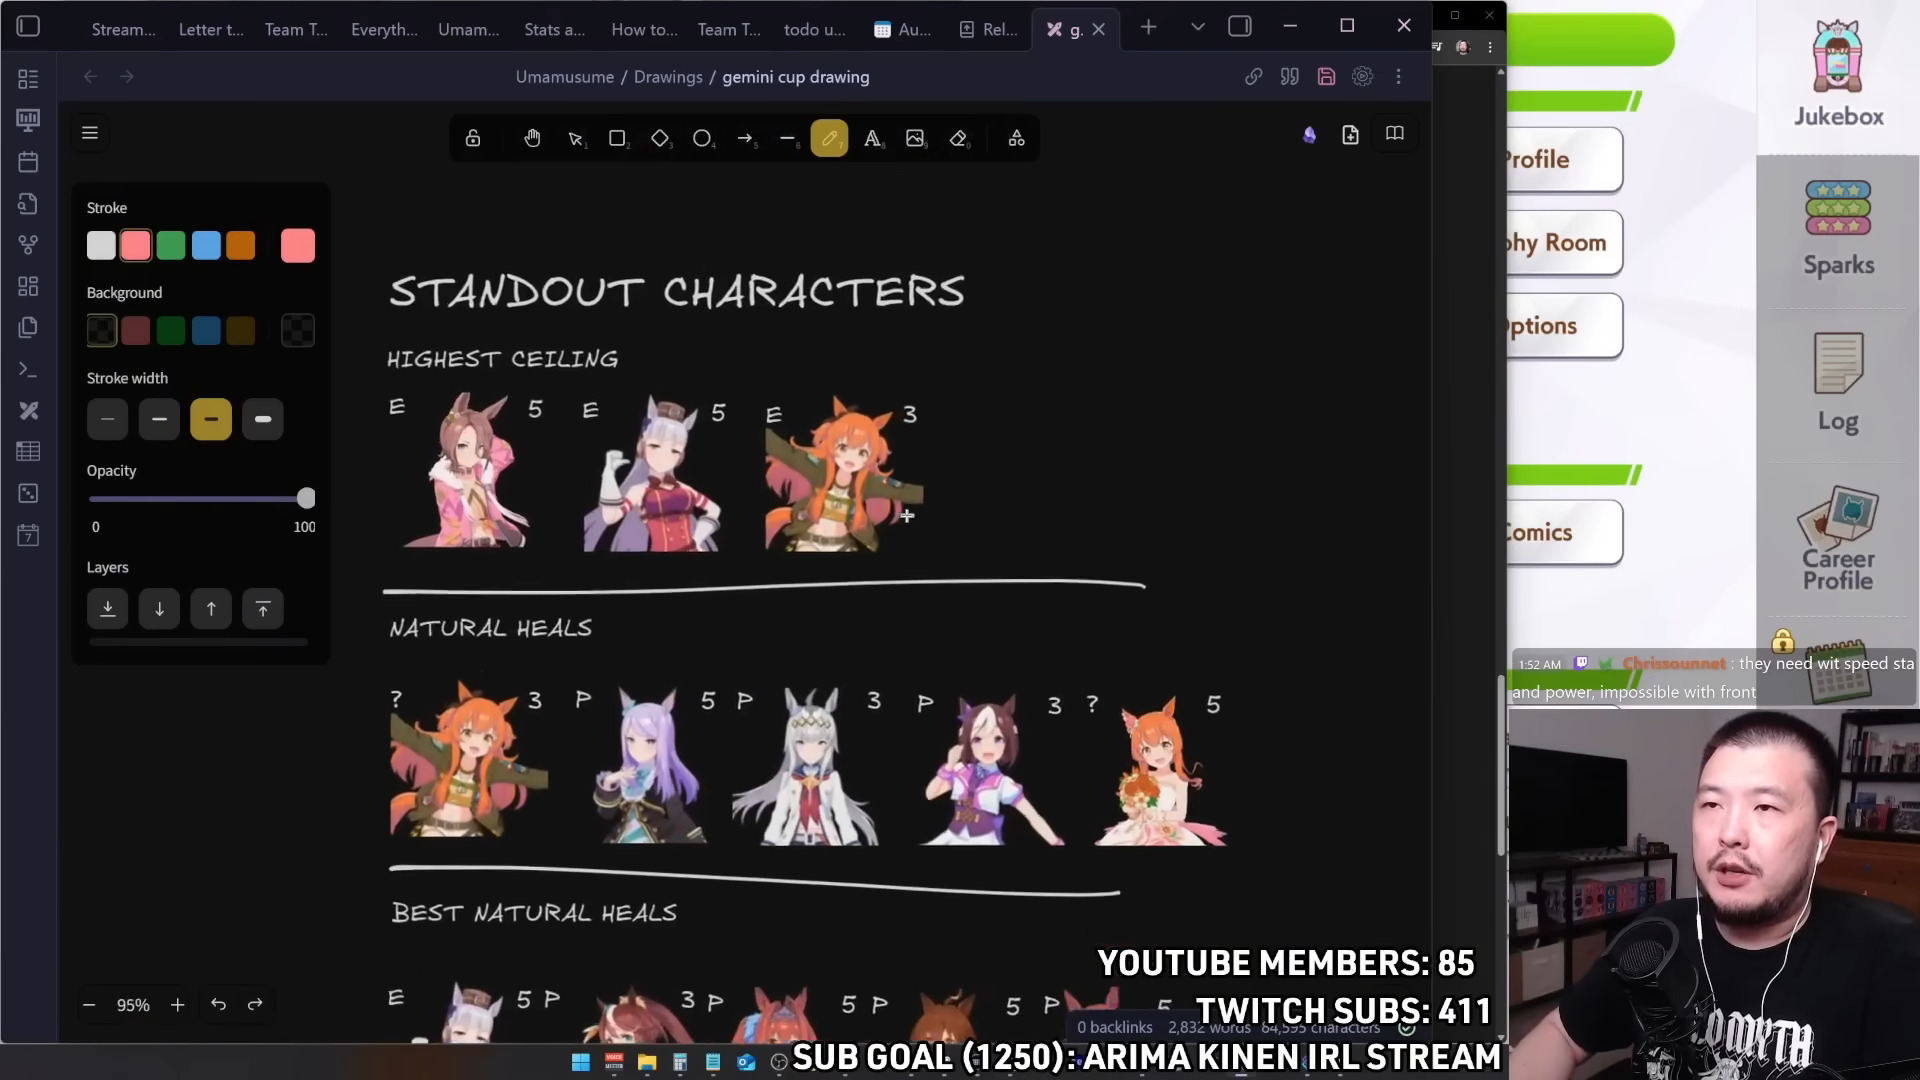Pick the orange stroke color swatch
This screenshot has width=1920, height=1080.
click(241, 246)
